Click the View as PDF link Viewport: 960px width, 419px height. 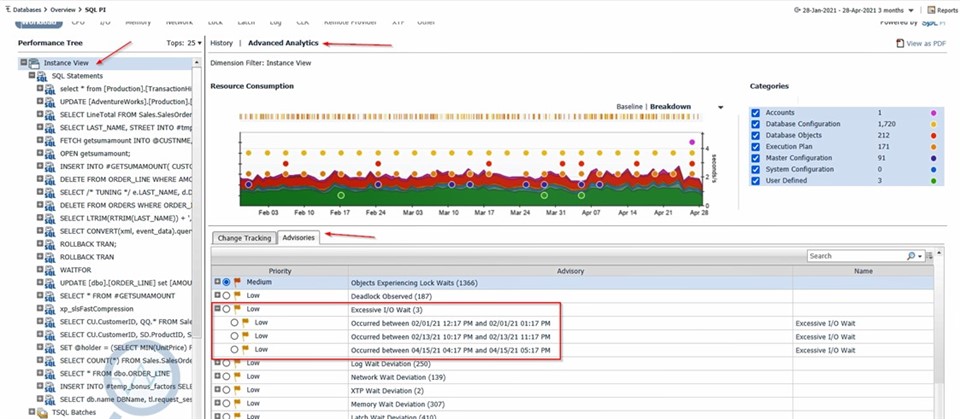tap(926, 43)
